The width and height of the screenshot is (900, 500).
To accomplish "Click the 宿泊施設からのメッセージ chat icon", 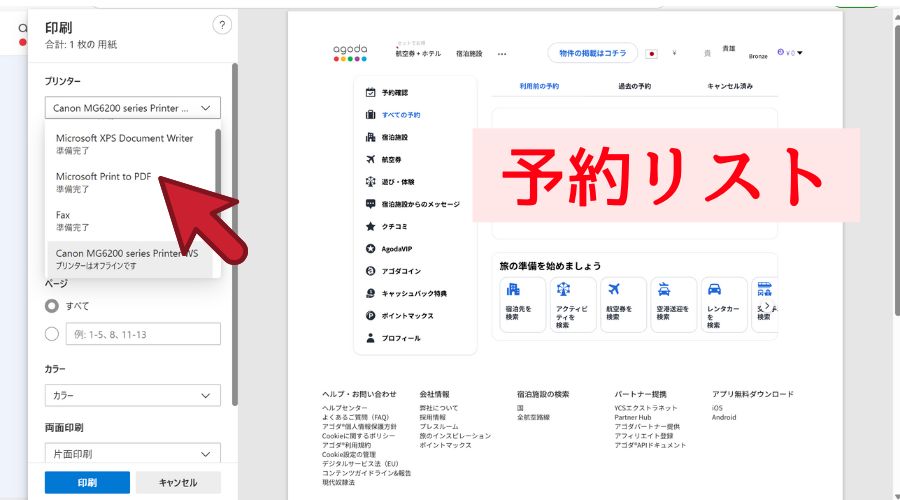I will tap(371, 204).
